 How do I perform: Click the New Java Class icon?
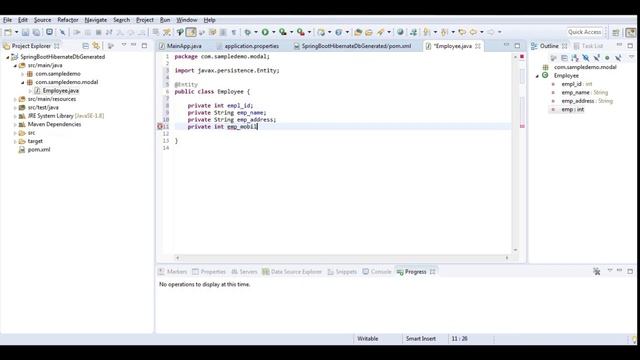pos(339,32)
